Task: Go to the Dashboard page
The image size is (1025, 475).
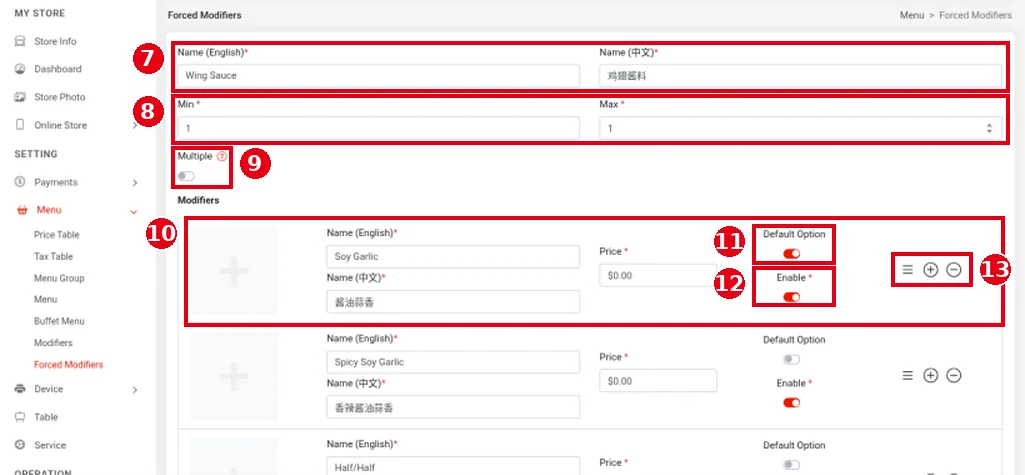Action: pos(58,69)
